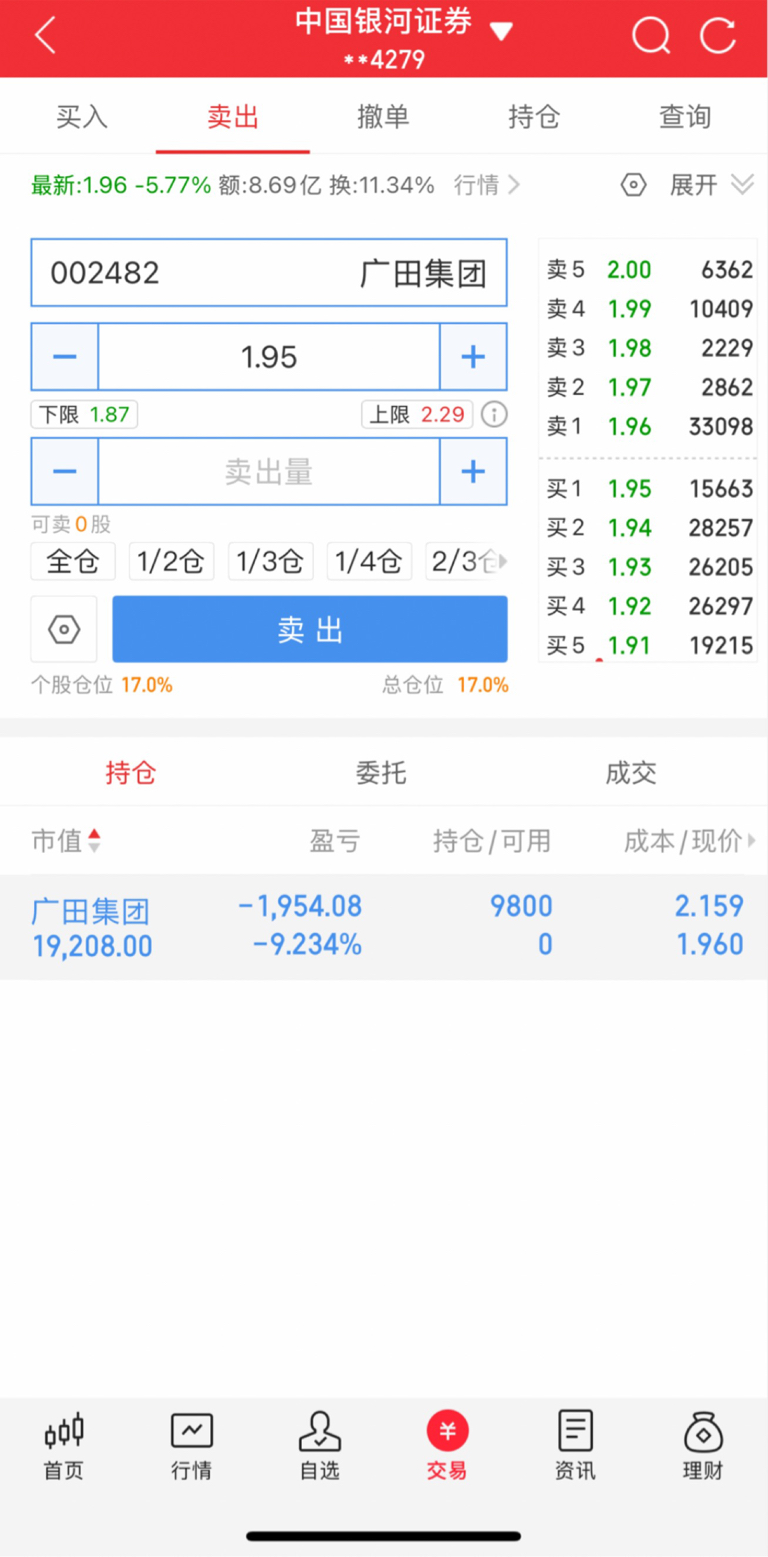Viewport: 768px width, 1557px height.
Task: Click the 总仓位 17.0% label
Action: tap(445, 685)
